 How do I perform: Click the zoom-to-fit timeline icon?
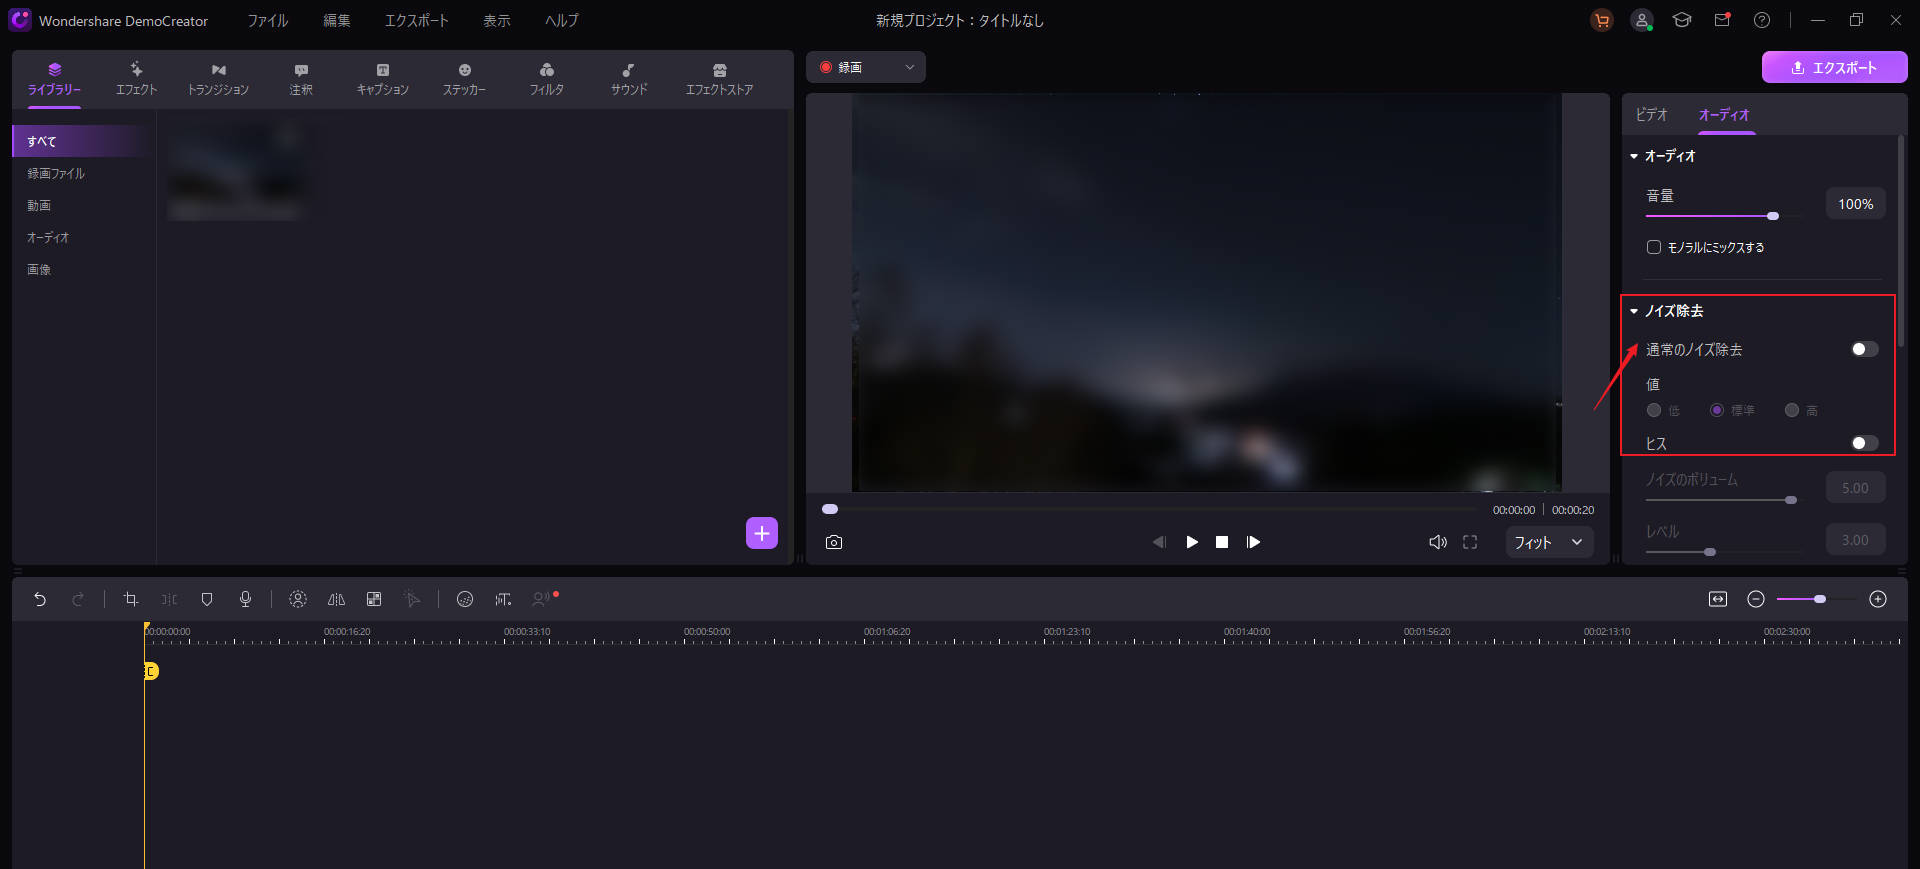pyautogui.click(x=1718, y=599)
